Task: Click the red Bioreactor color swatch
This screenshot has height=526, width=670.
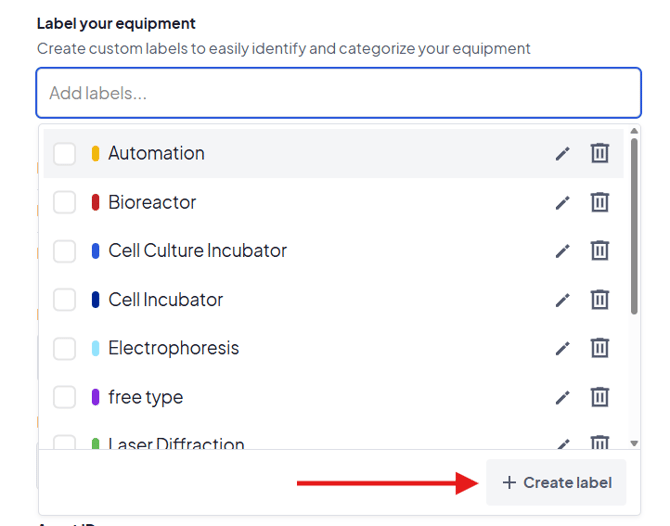Action: pos(95,203)
